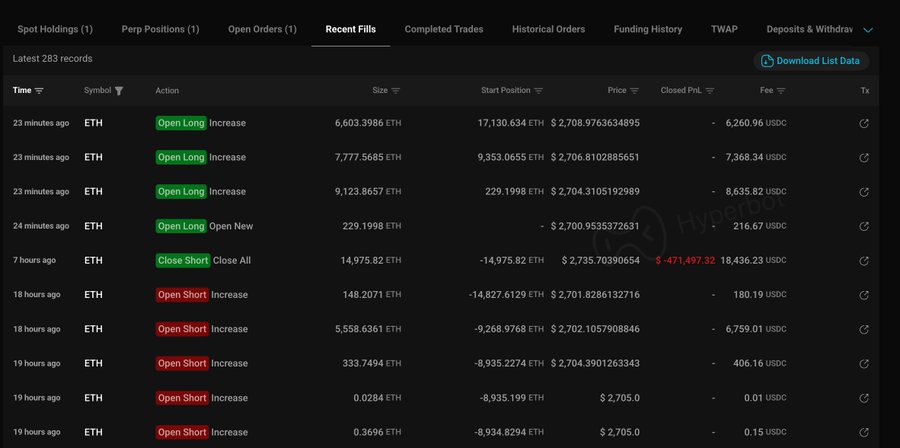The image size is (900, 448).
Task: Click Download List Data button
Action: click(811, 61)
